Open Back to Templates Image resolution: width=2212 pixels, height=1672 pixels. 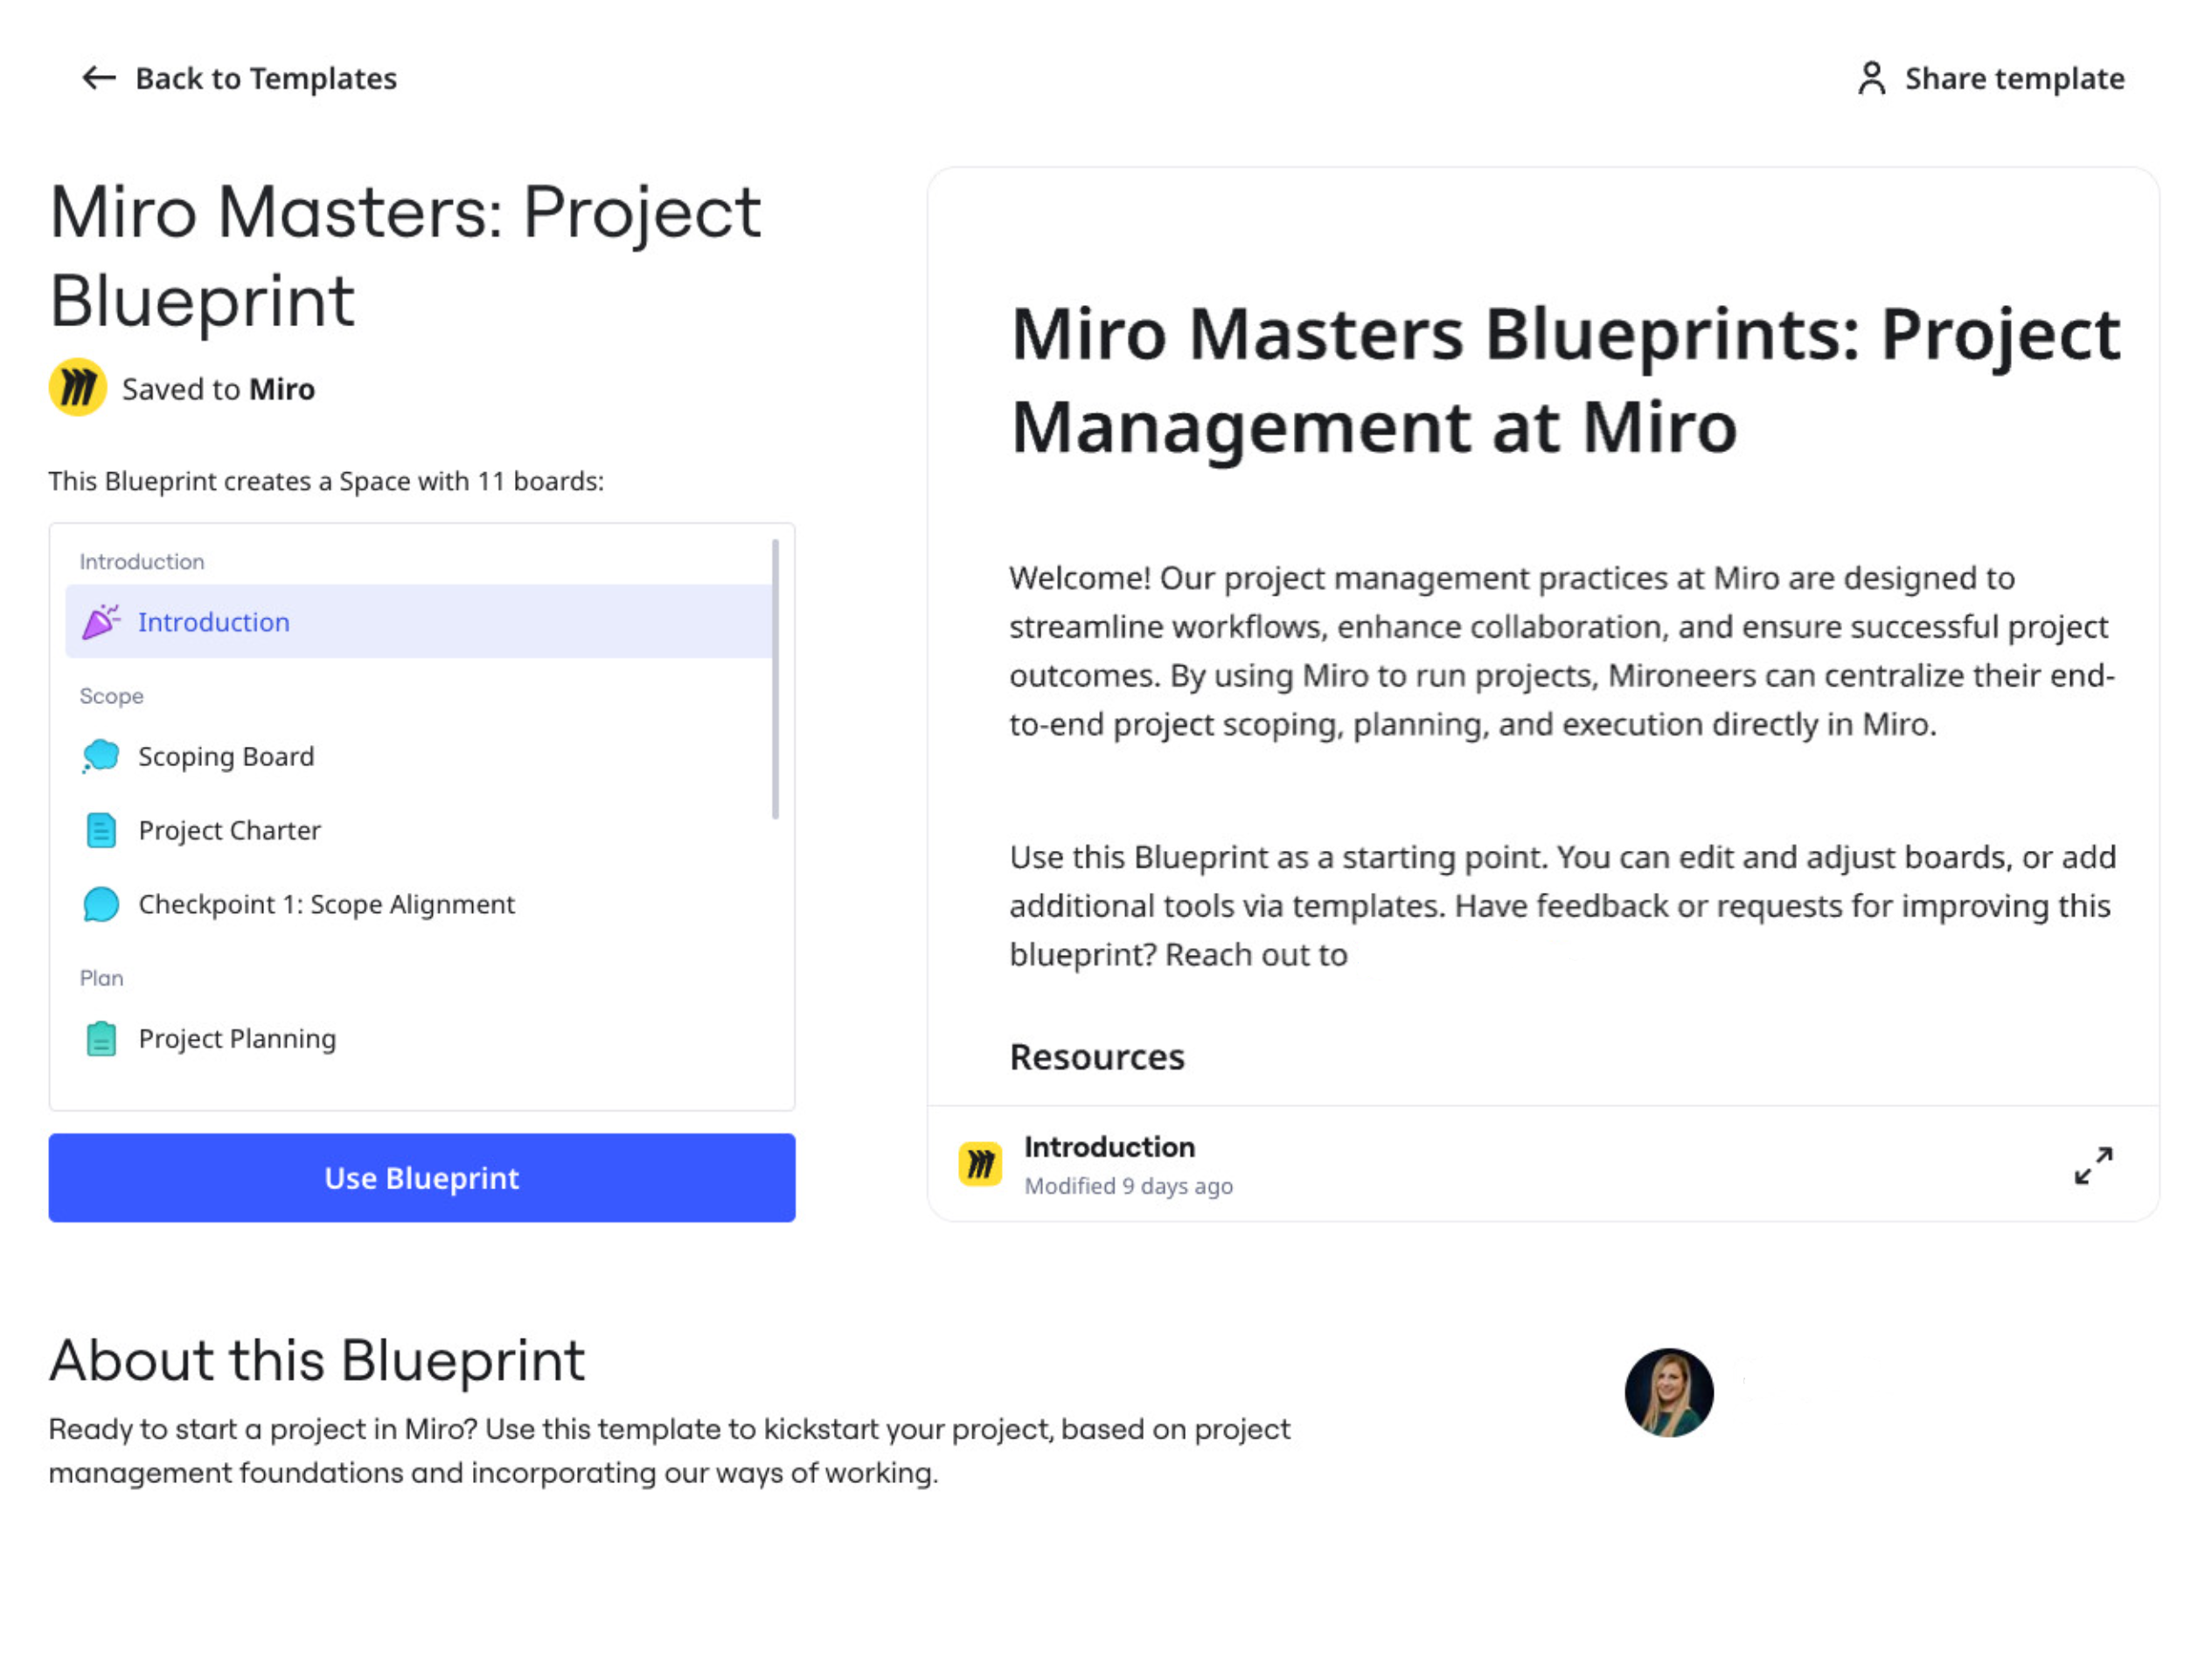pyautogui.click(x=265, y=78)
